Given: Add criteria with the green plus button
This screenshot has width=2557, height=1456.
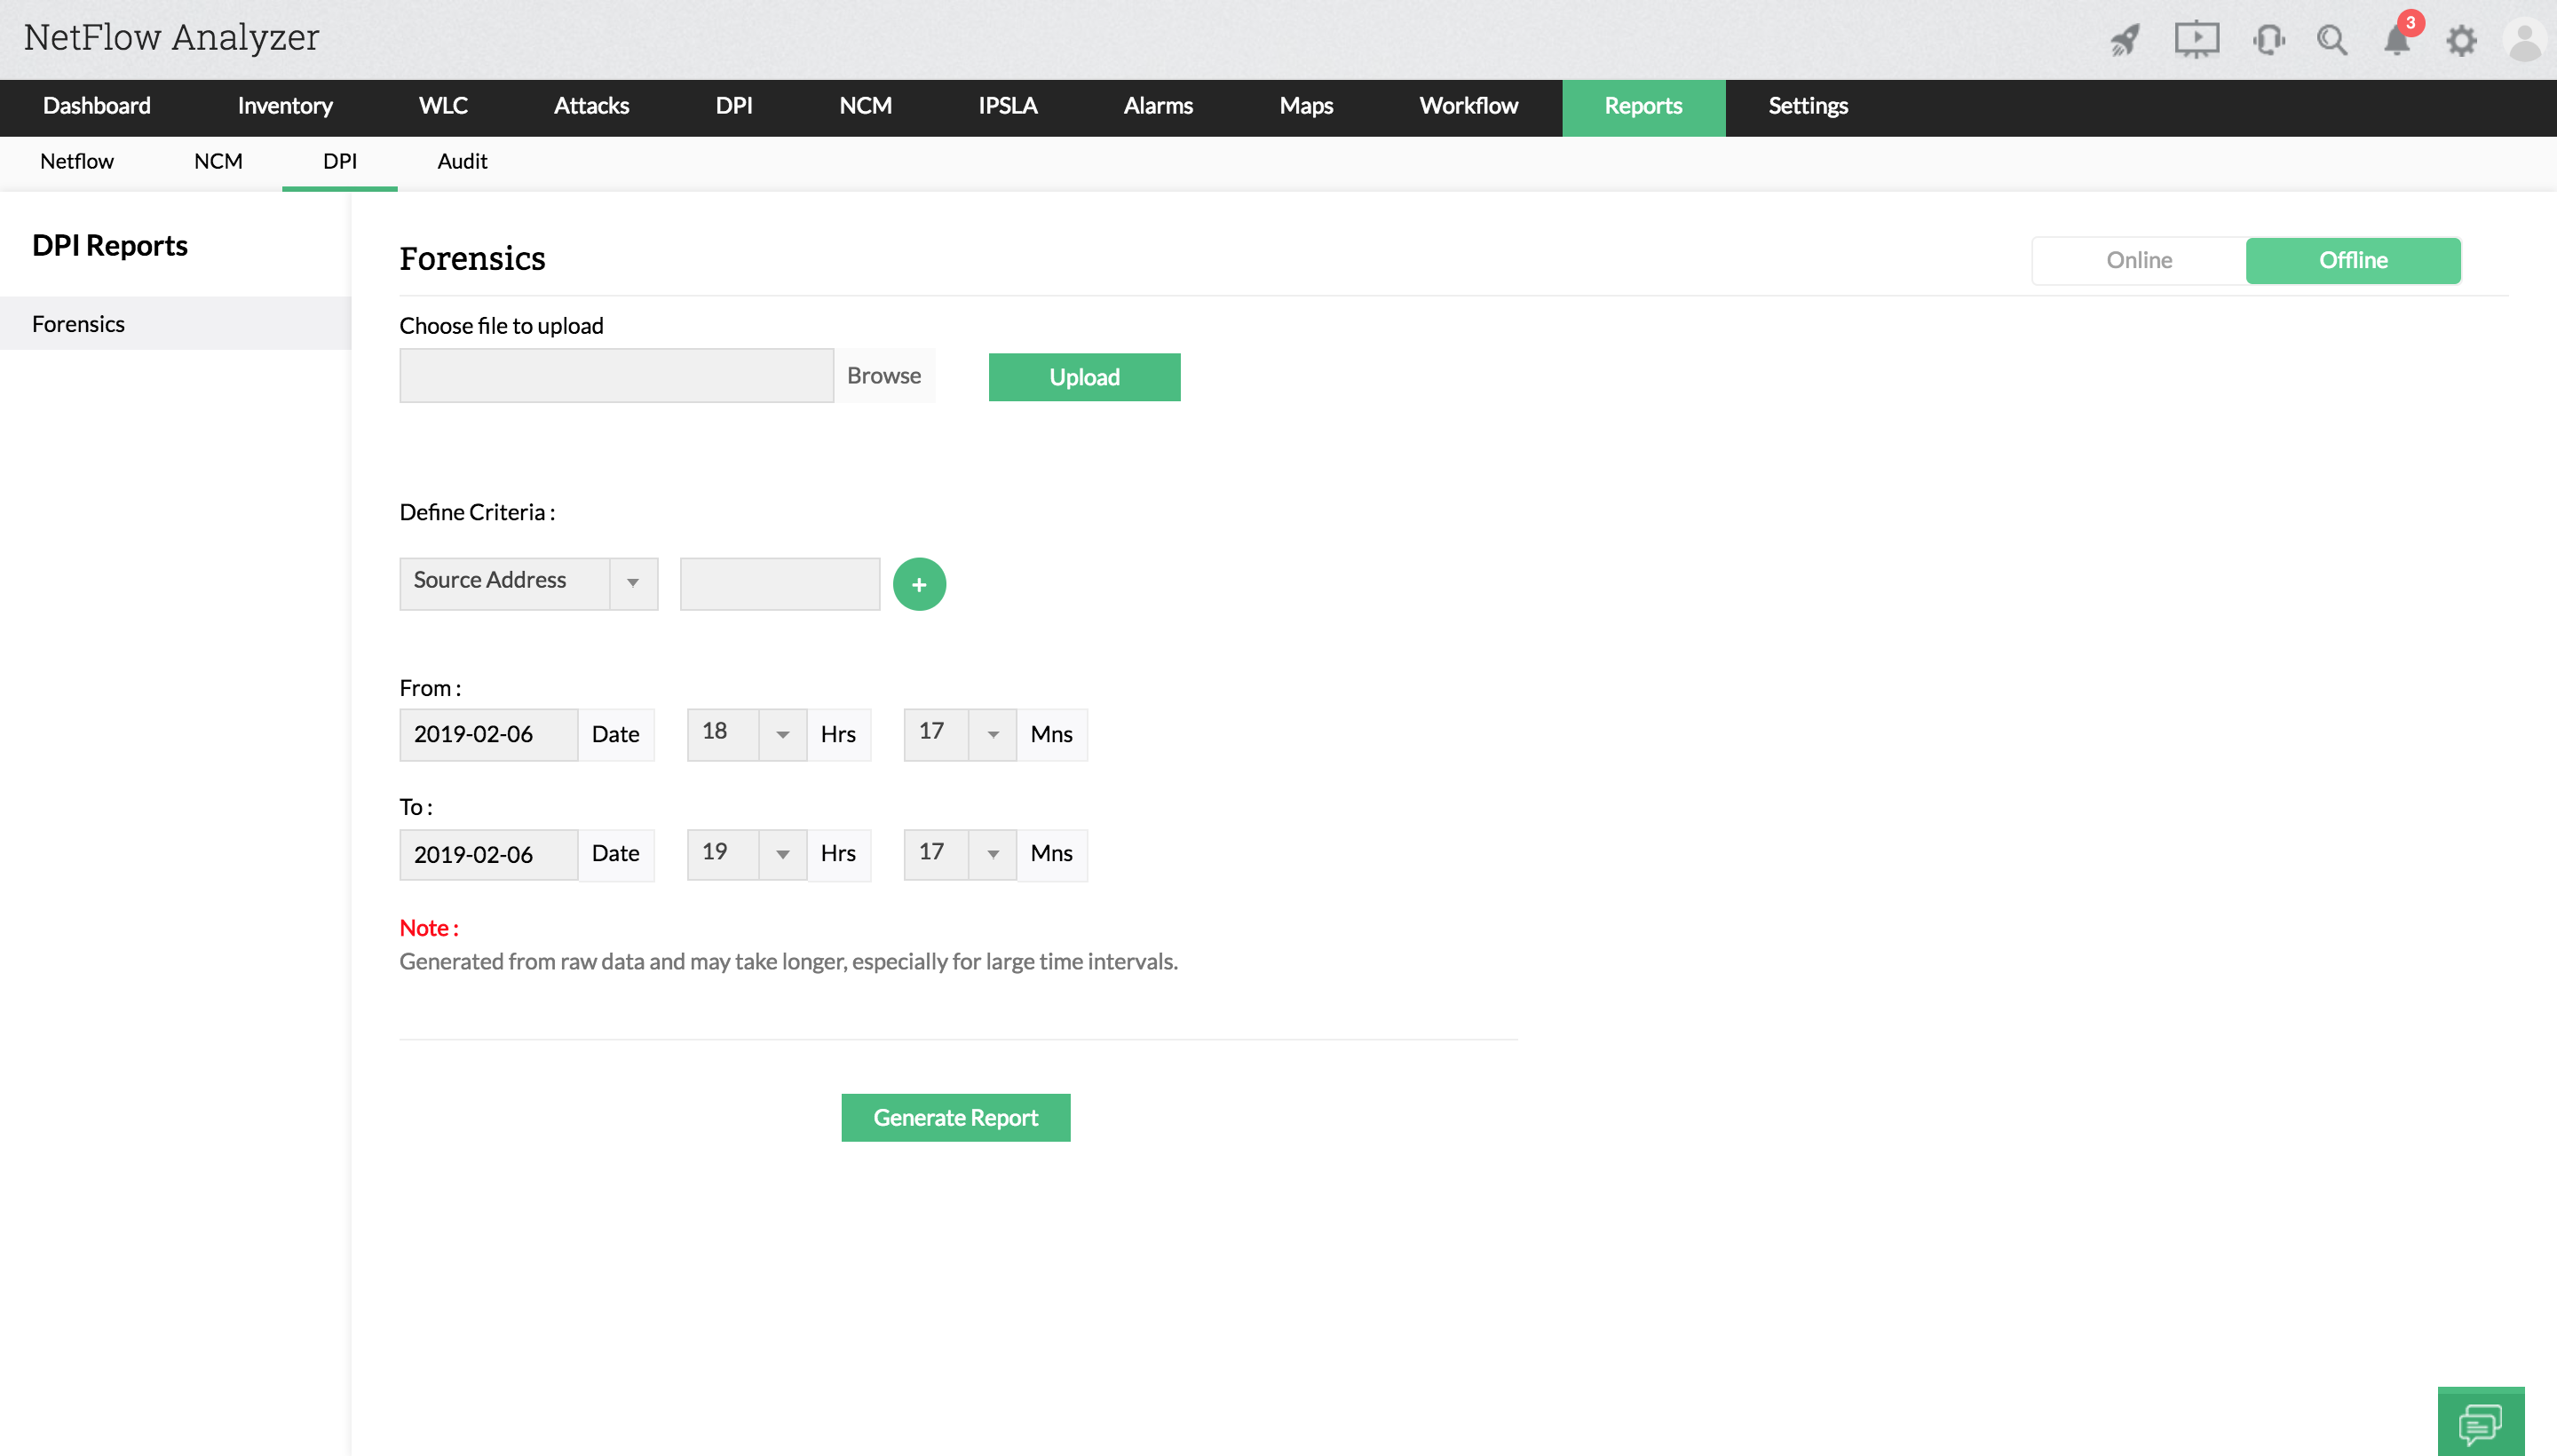Looking at the screenshot, I should pos(919,584).
